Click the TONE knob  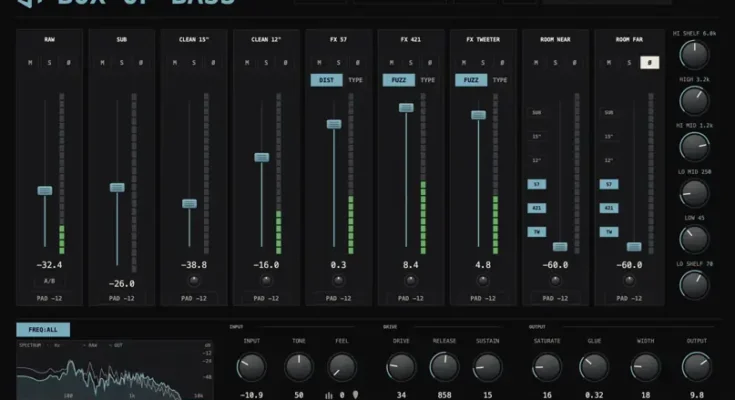[299, 367]
